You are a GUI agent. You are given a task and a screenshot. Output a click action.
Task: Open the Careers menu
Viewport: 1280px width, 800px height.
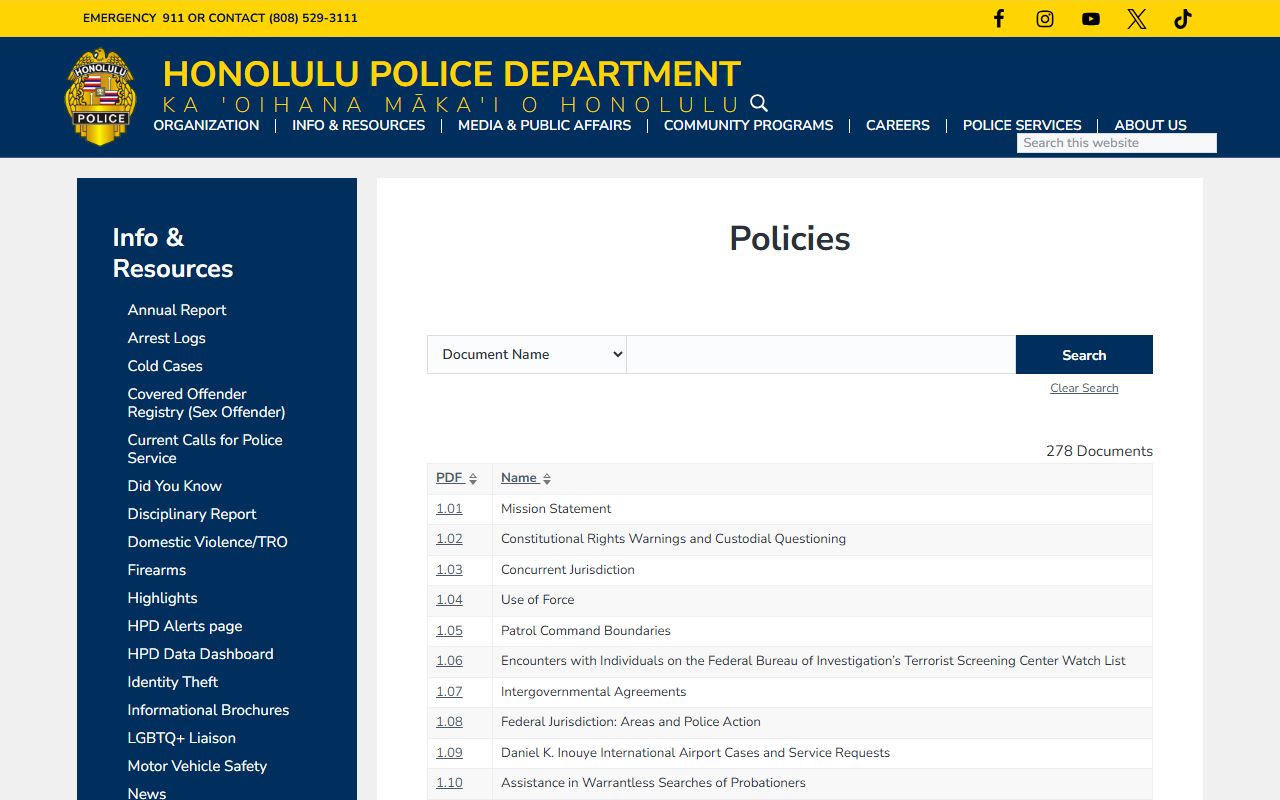(x=898, y=125)
